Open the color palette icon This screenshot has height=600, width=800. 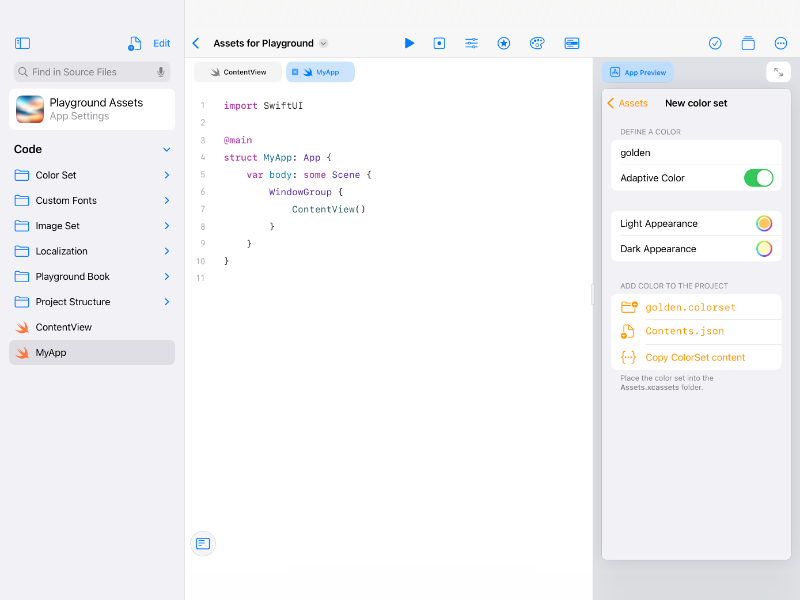(x=537, y=43)
